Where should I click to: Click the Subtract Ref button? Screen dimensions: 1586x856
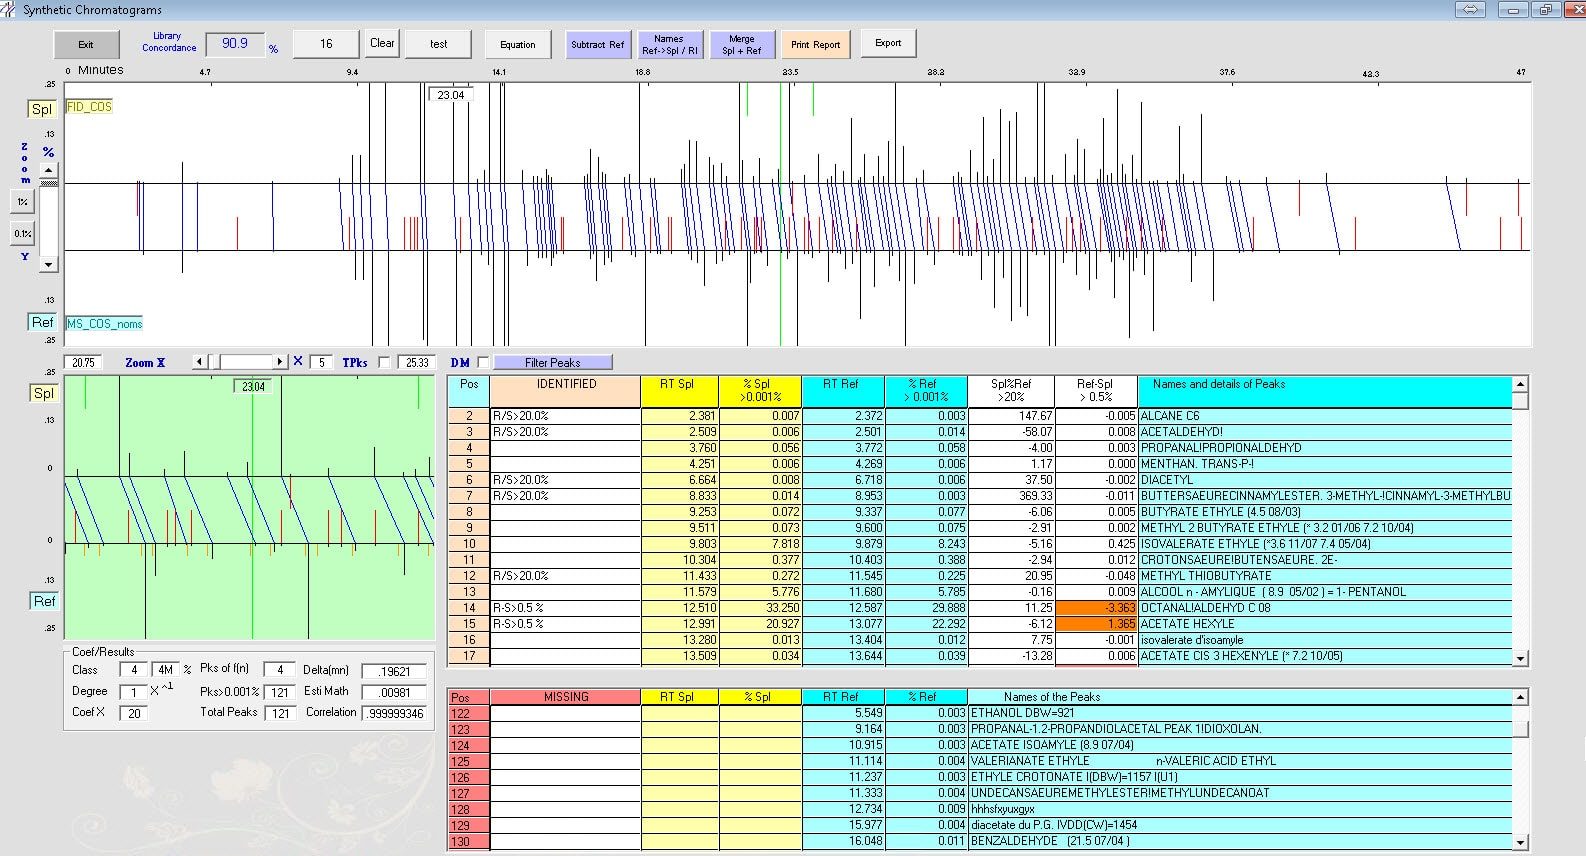click(x=597, y=44)
